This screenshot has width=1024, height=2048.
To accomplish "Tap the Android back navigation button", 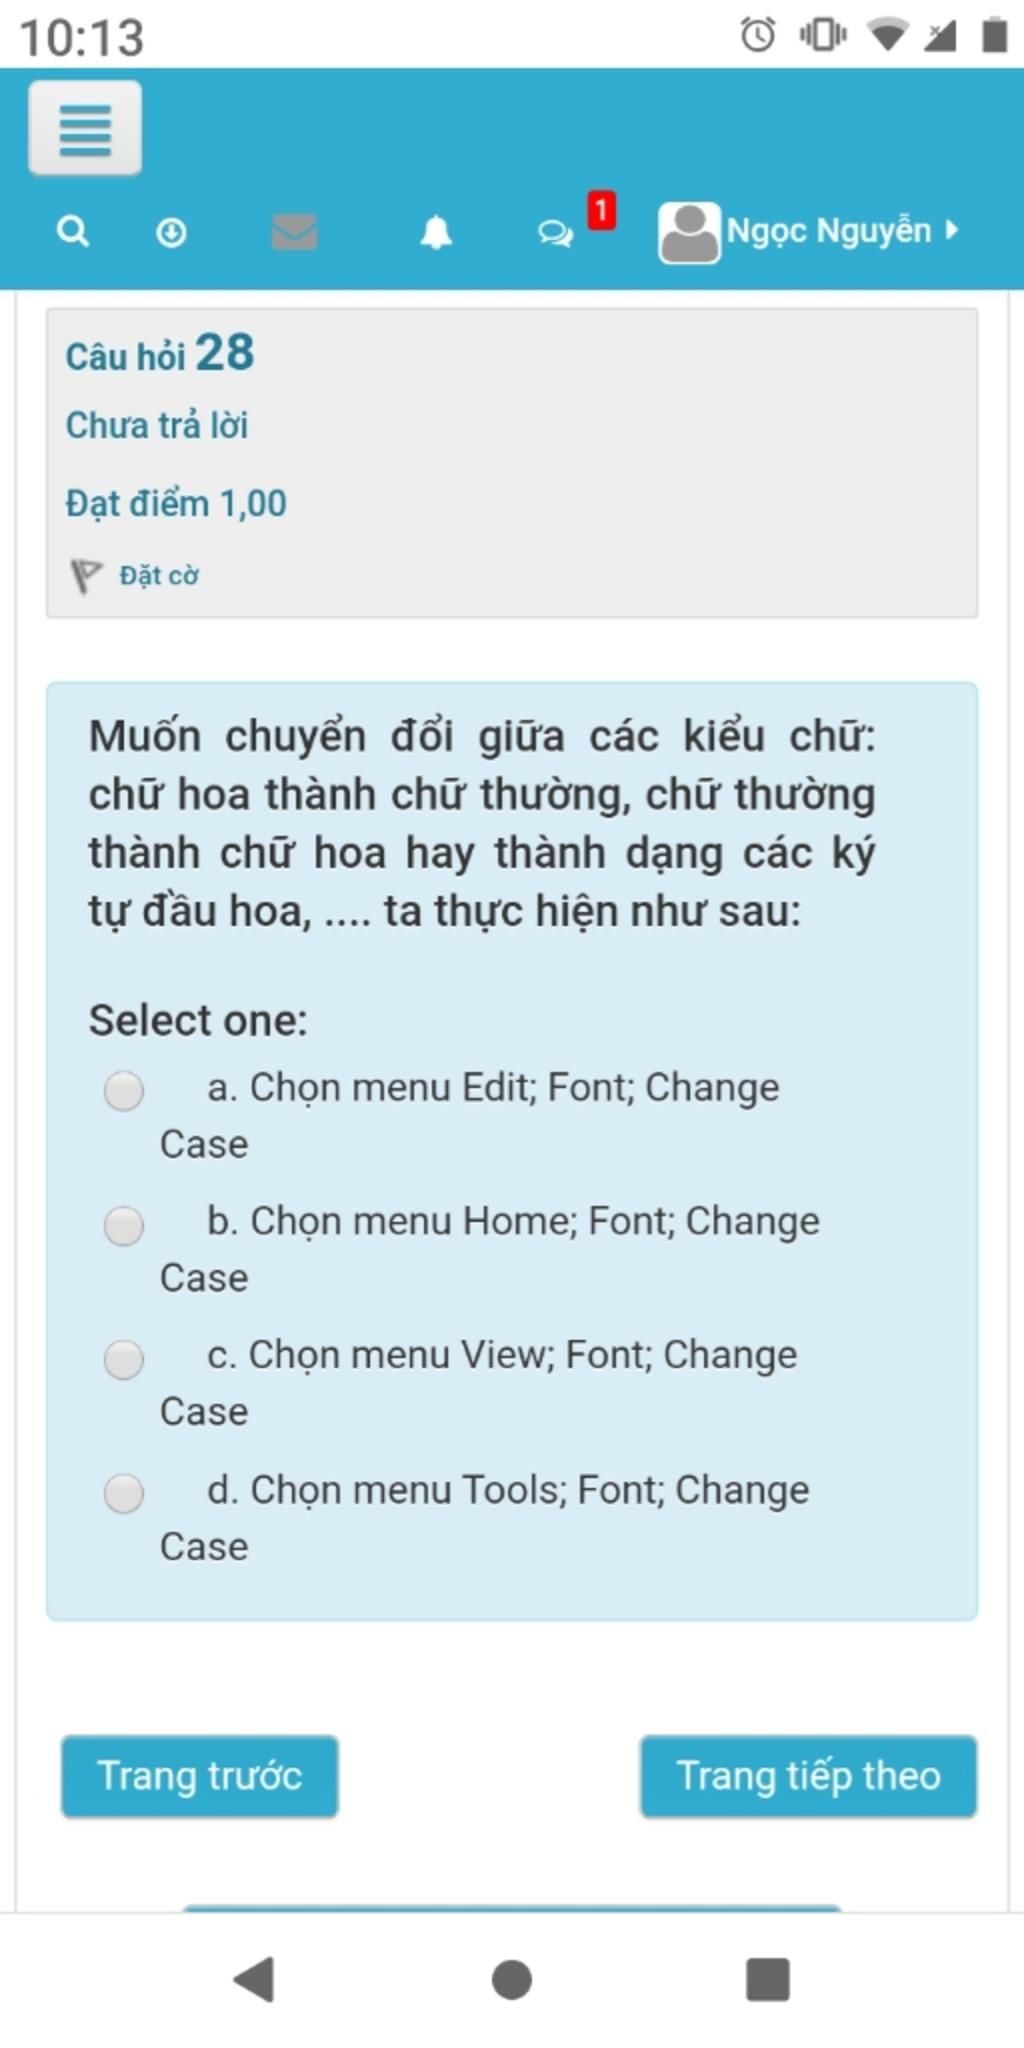I will click(254, 1979).
